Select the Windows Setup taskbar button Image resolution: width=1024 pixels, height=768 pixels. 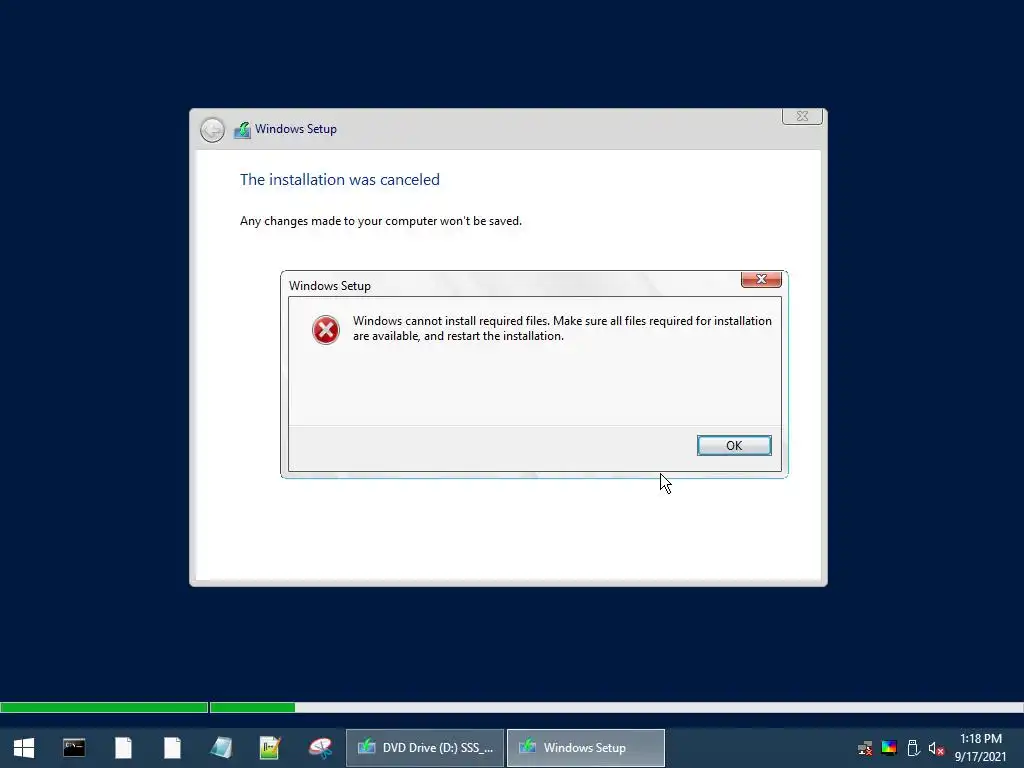tap(586, 748)
